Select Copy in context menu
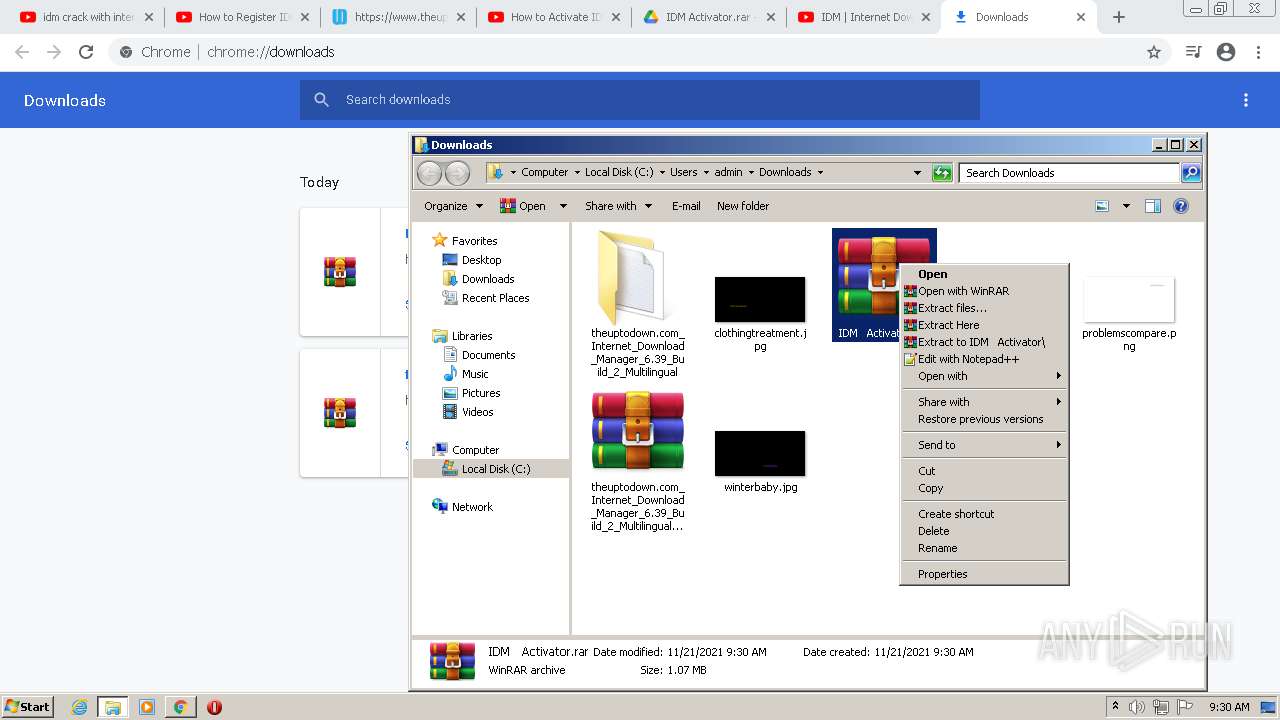This screenshot has width=1280, height=720. pos(984,488)
